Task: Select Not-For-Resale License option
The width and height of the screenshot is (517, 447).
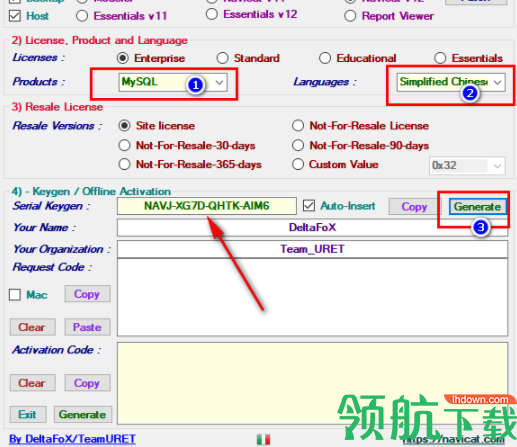Action: (298, 126)
